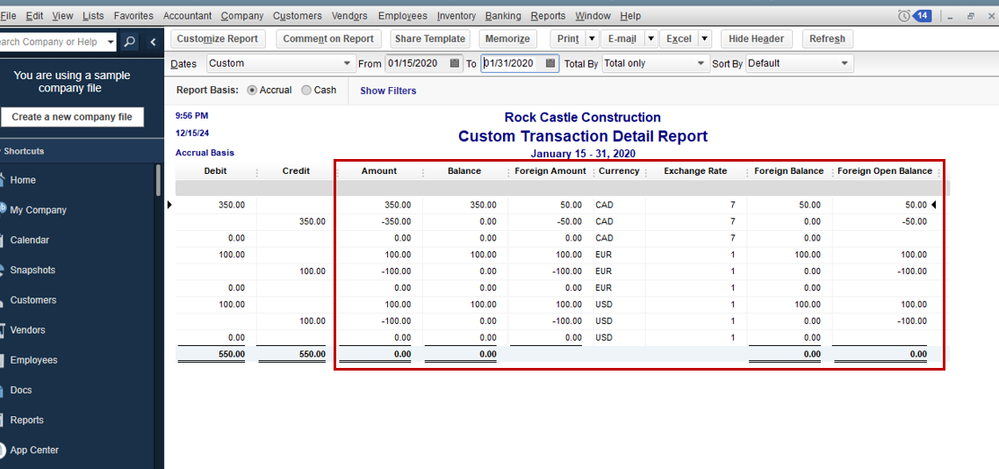Open the Inventory menu
This screenshot has width=999, height=469.
click(456, 16)
